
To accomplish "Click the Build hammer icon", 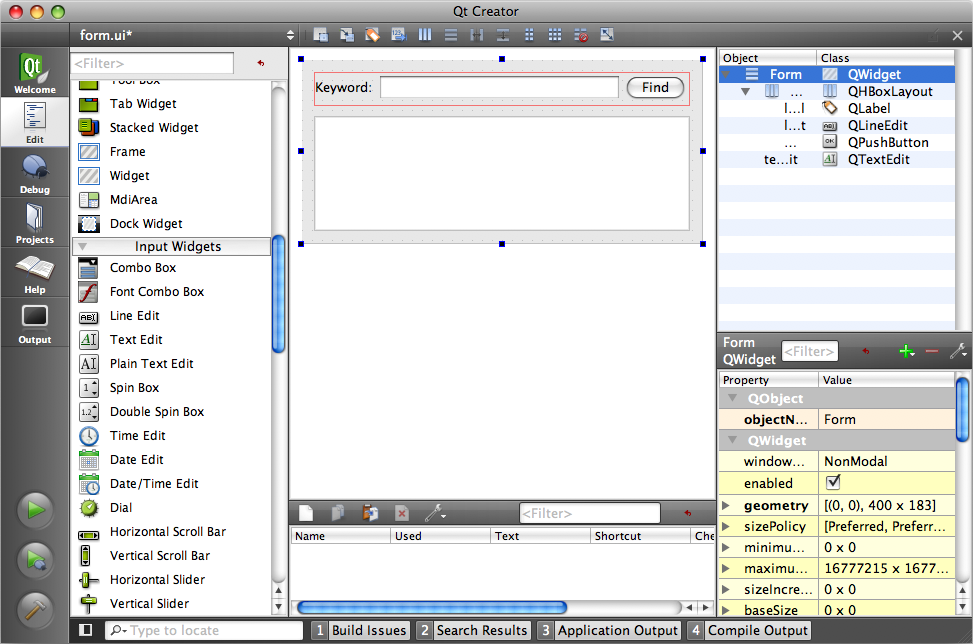I will point(35,609).
